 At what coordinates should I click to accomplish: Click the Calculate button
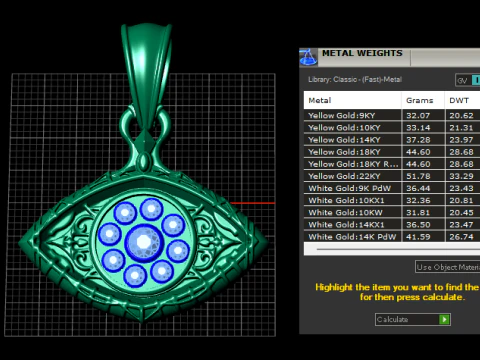[413, 319]
